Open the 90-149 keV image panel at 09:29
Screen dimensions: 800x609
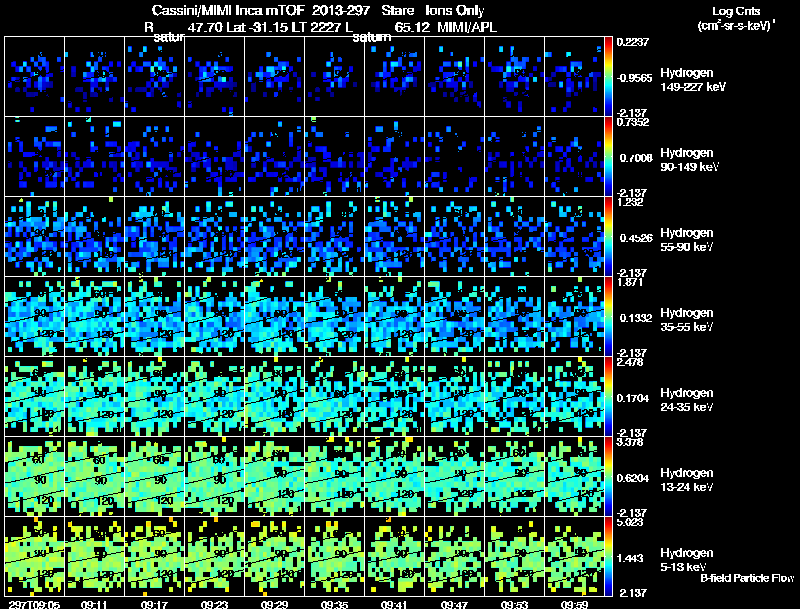(x=274, y=156)
